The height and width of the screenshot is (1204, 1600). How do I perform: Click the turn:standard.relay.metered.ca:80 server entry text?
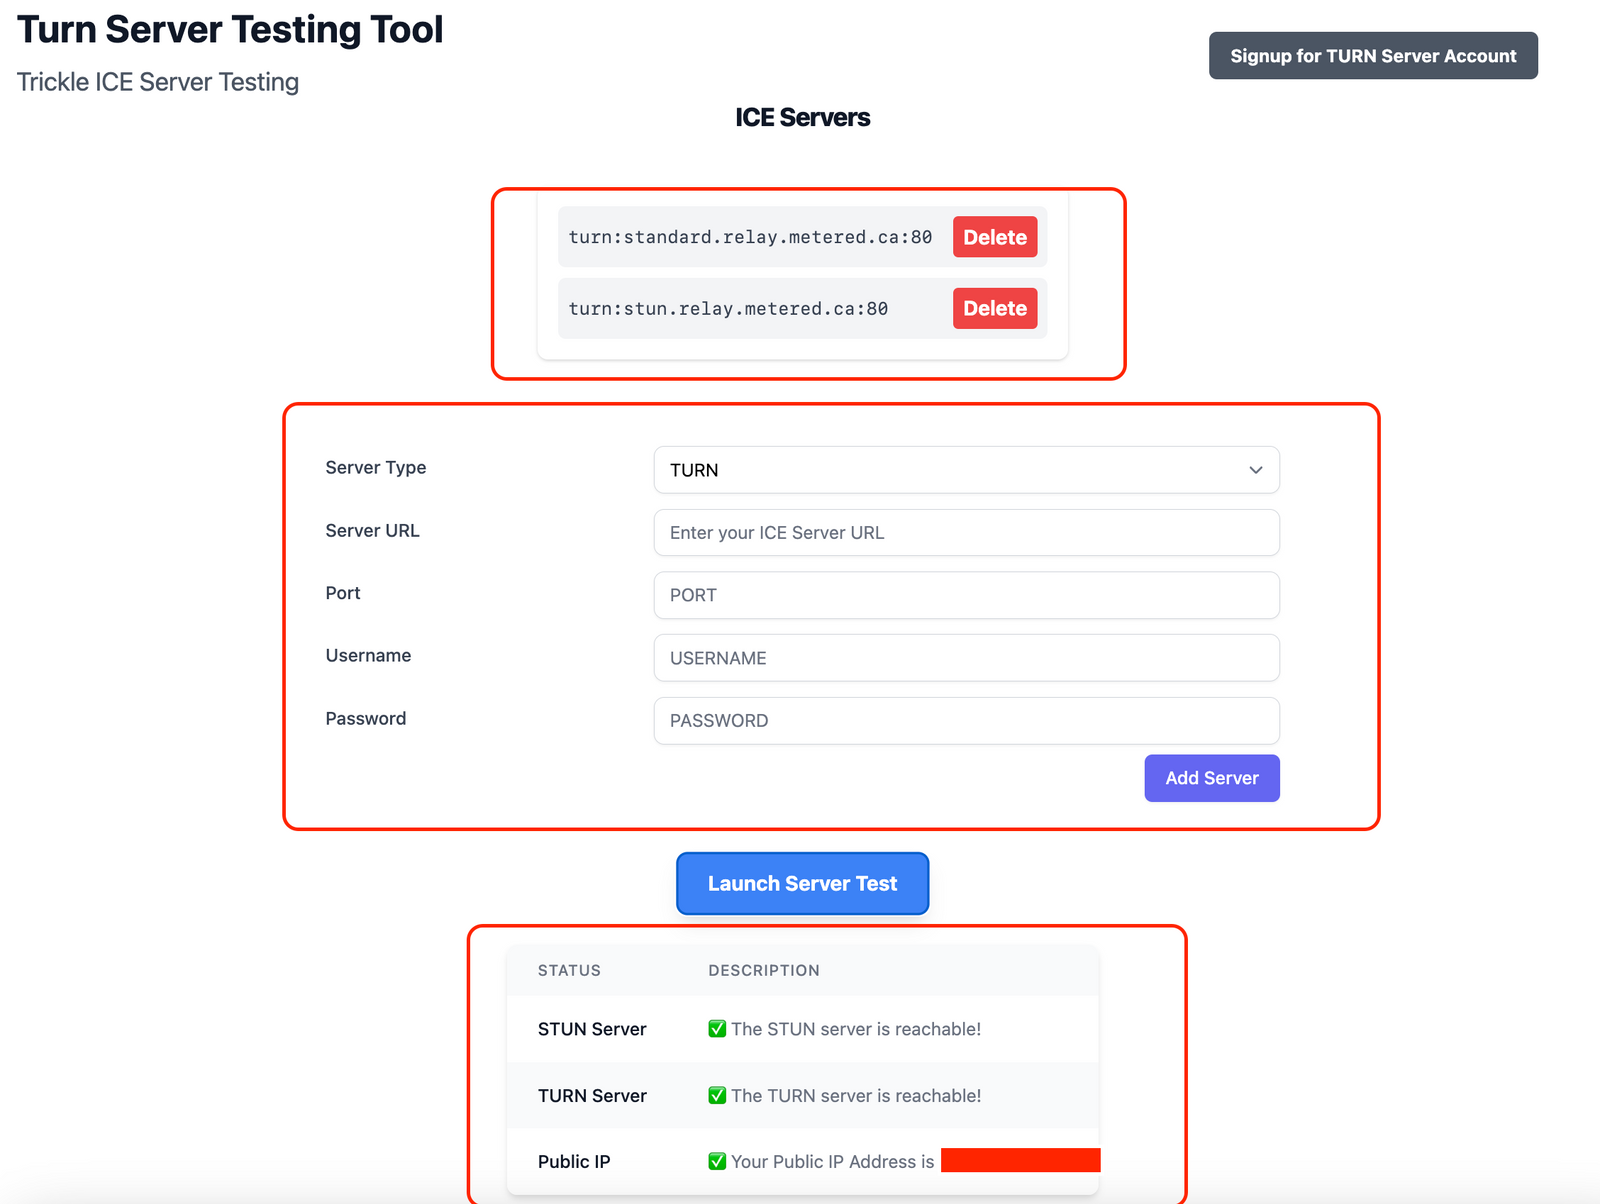coord(750,237)
